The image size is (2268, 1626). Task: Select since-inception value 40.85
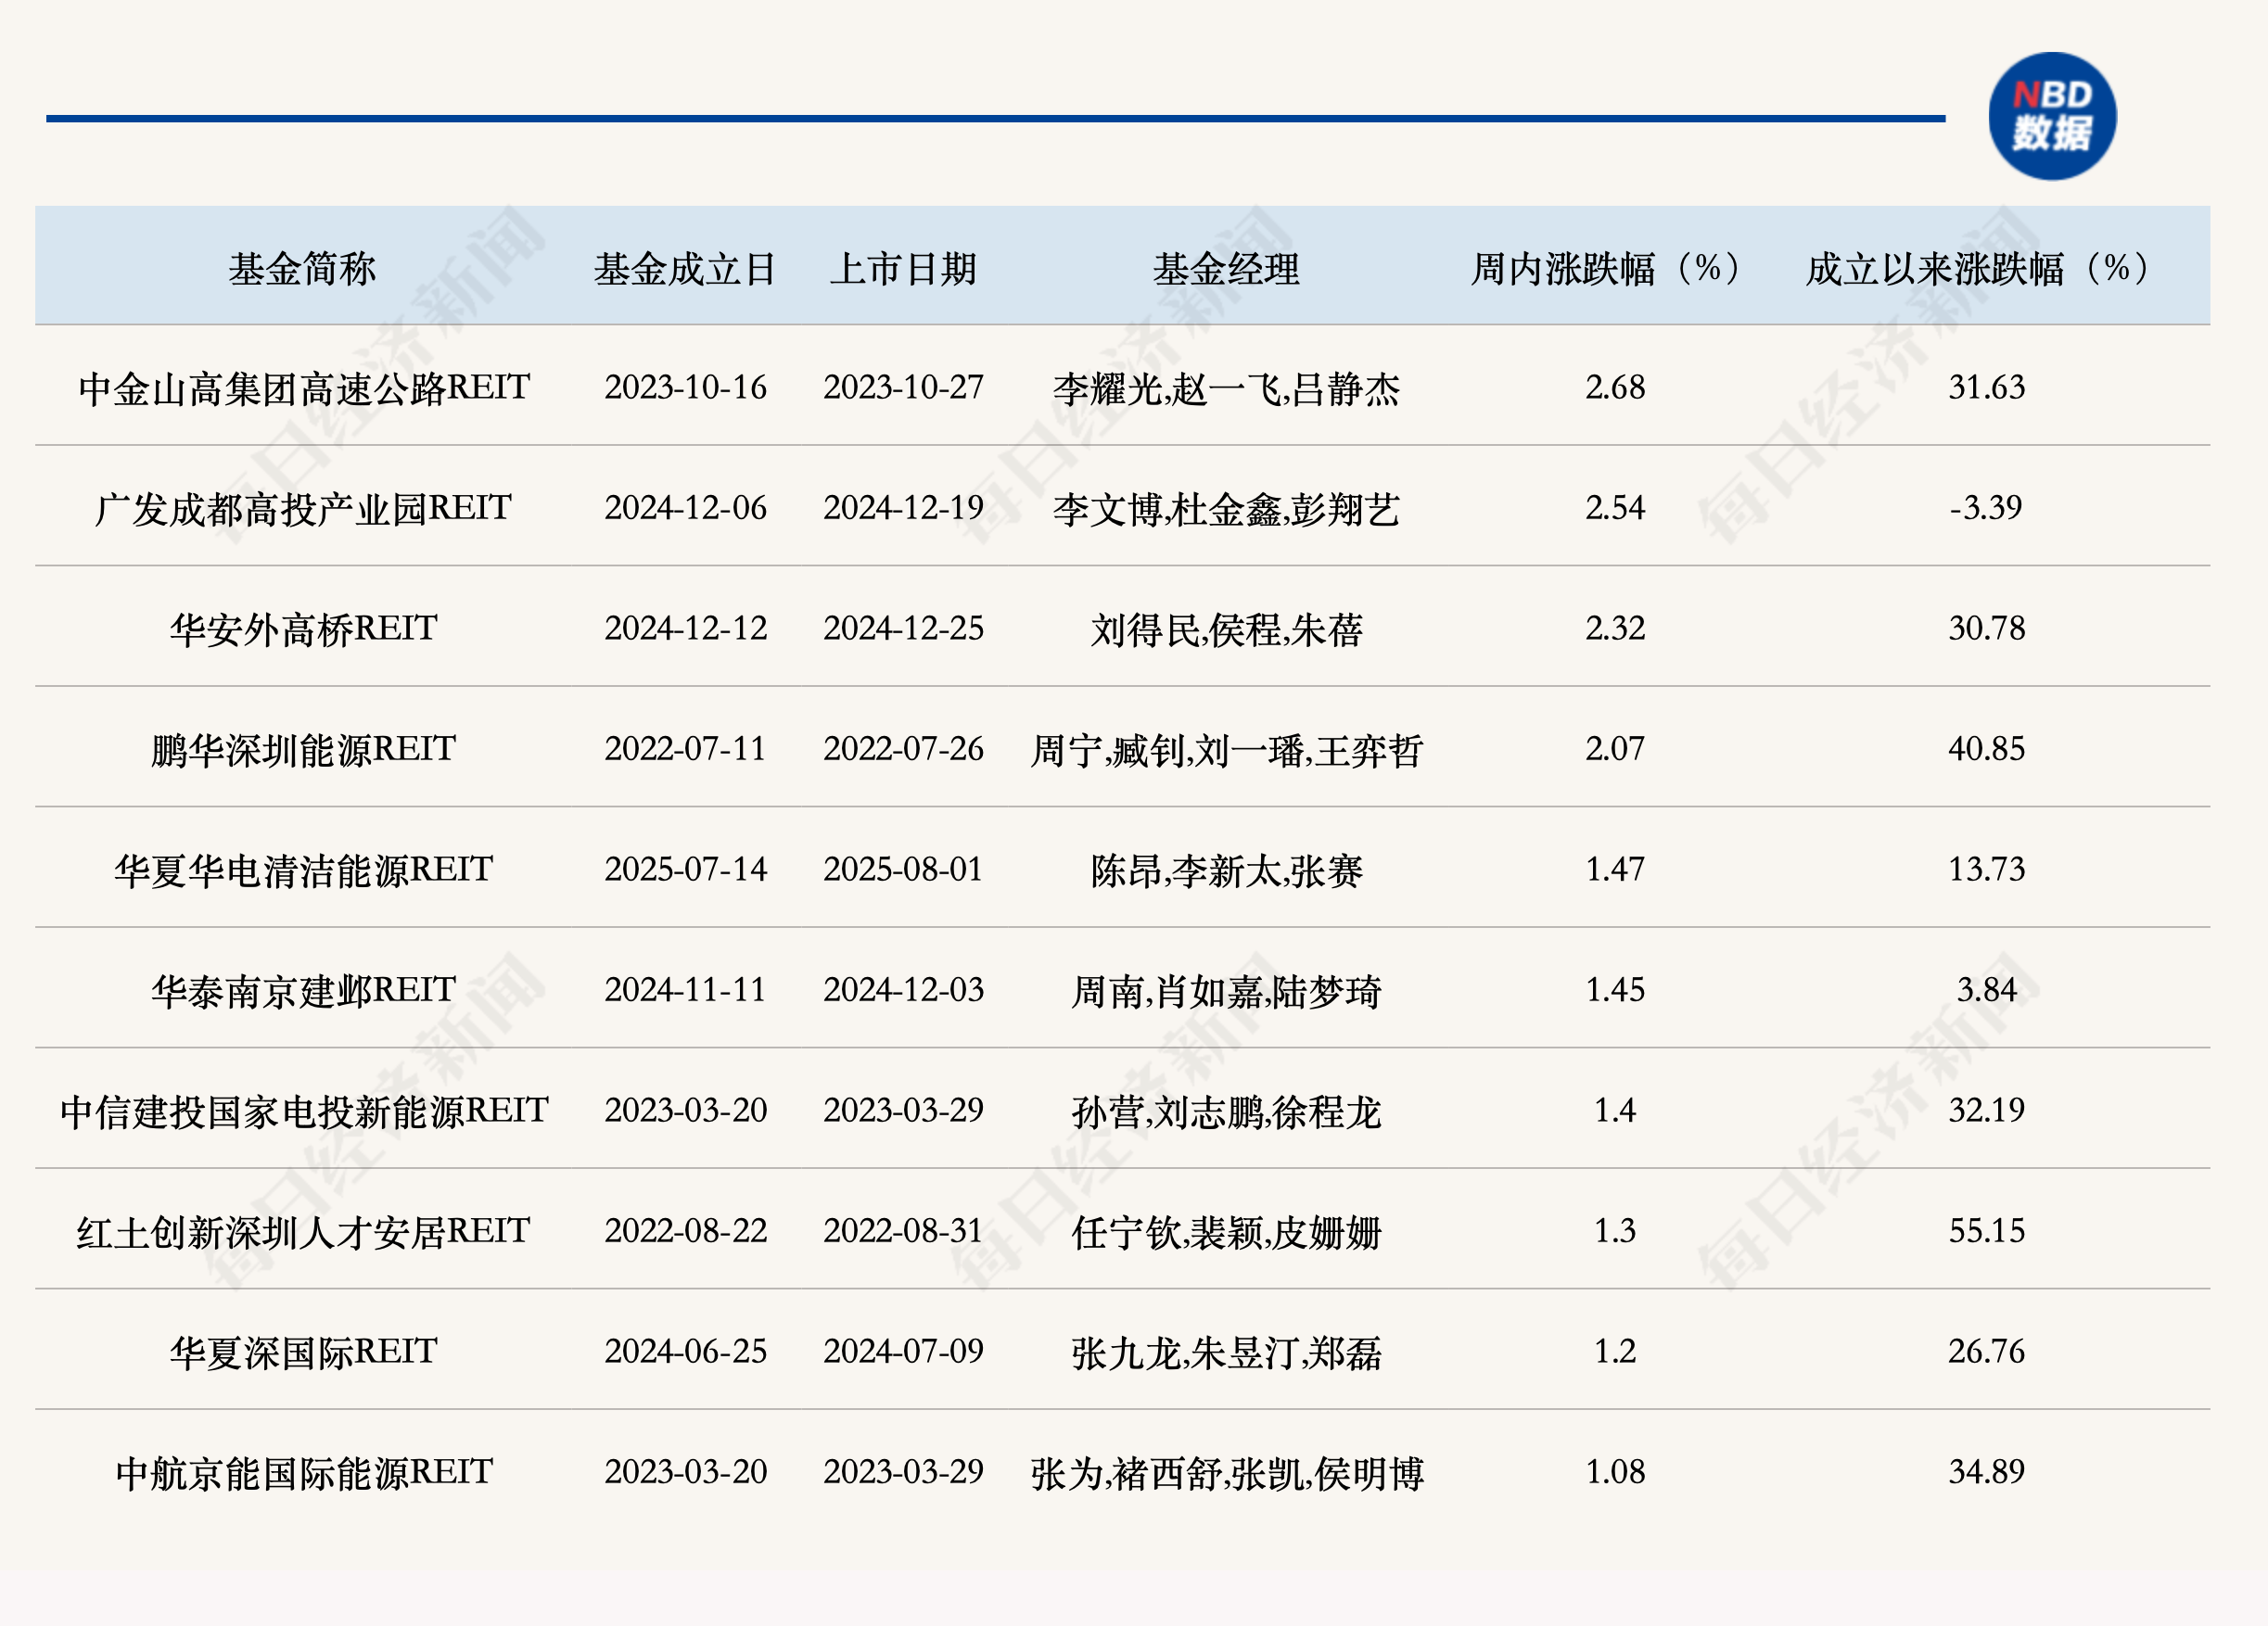click(x=1986, y=749)
